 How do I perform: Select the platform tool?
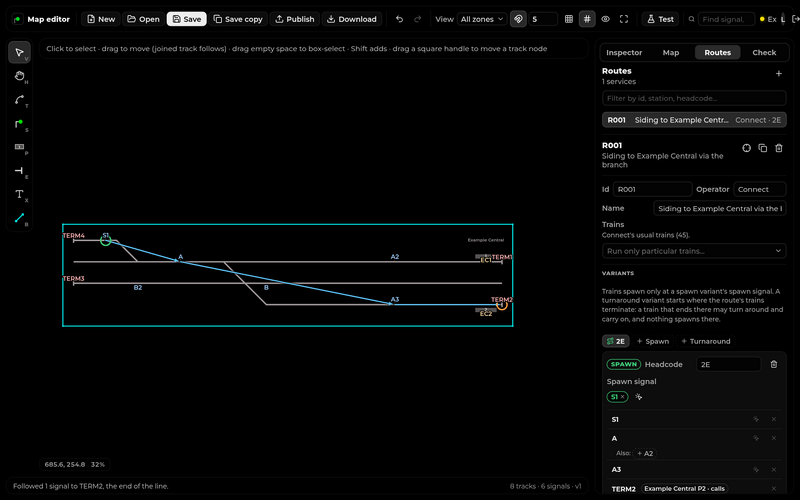19,147
